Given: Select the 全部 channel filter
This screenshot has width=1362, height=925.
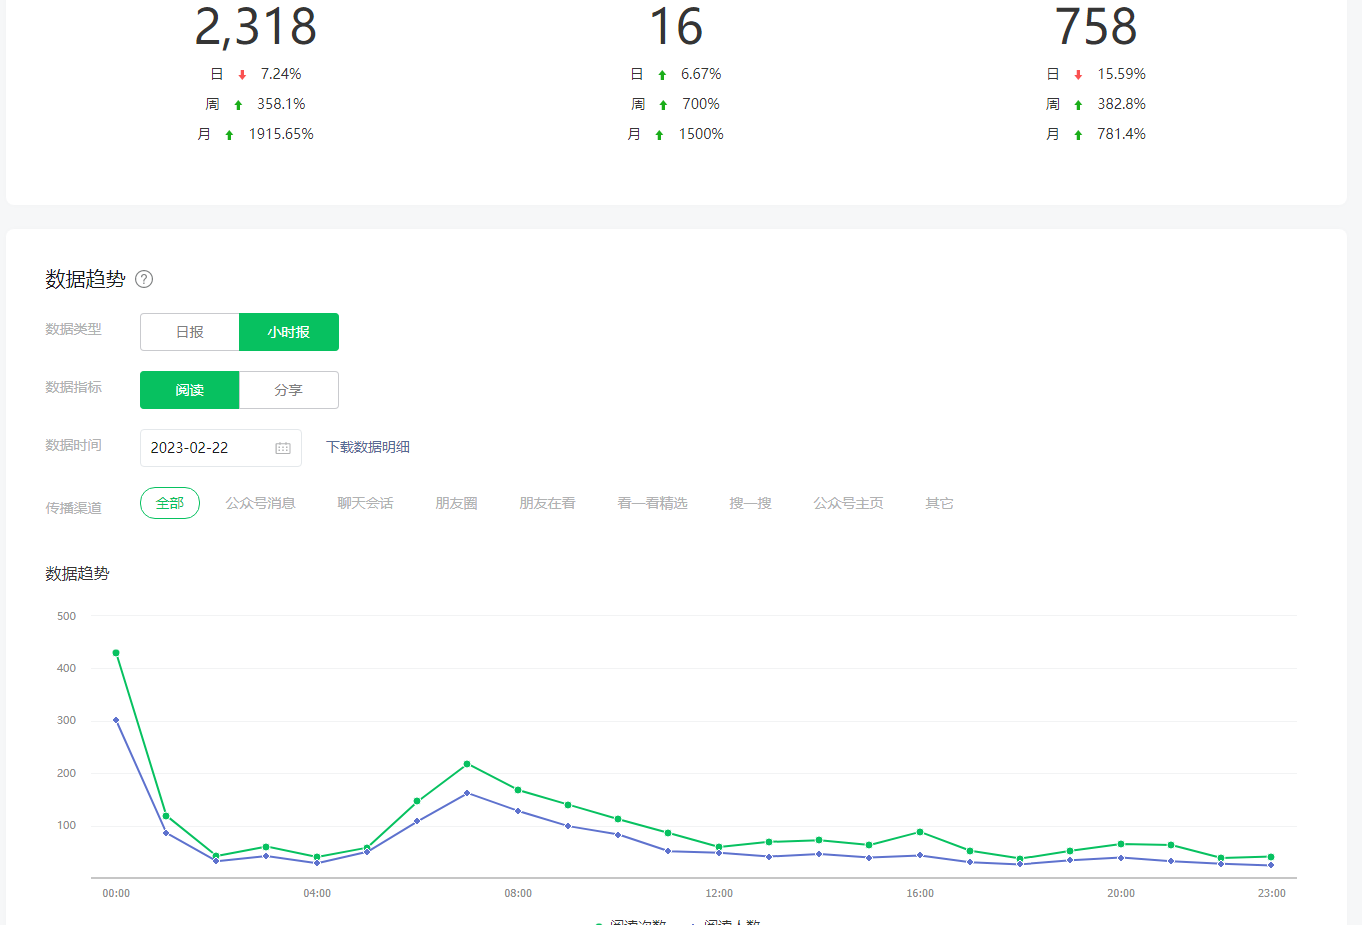Looking at the screenshot, I should pyautogui.click(x=170, y=503).
